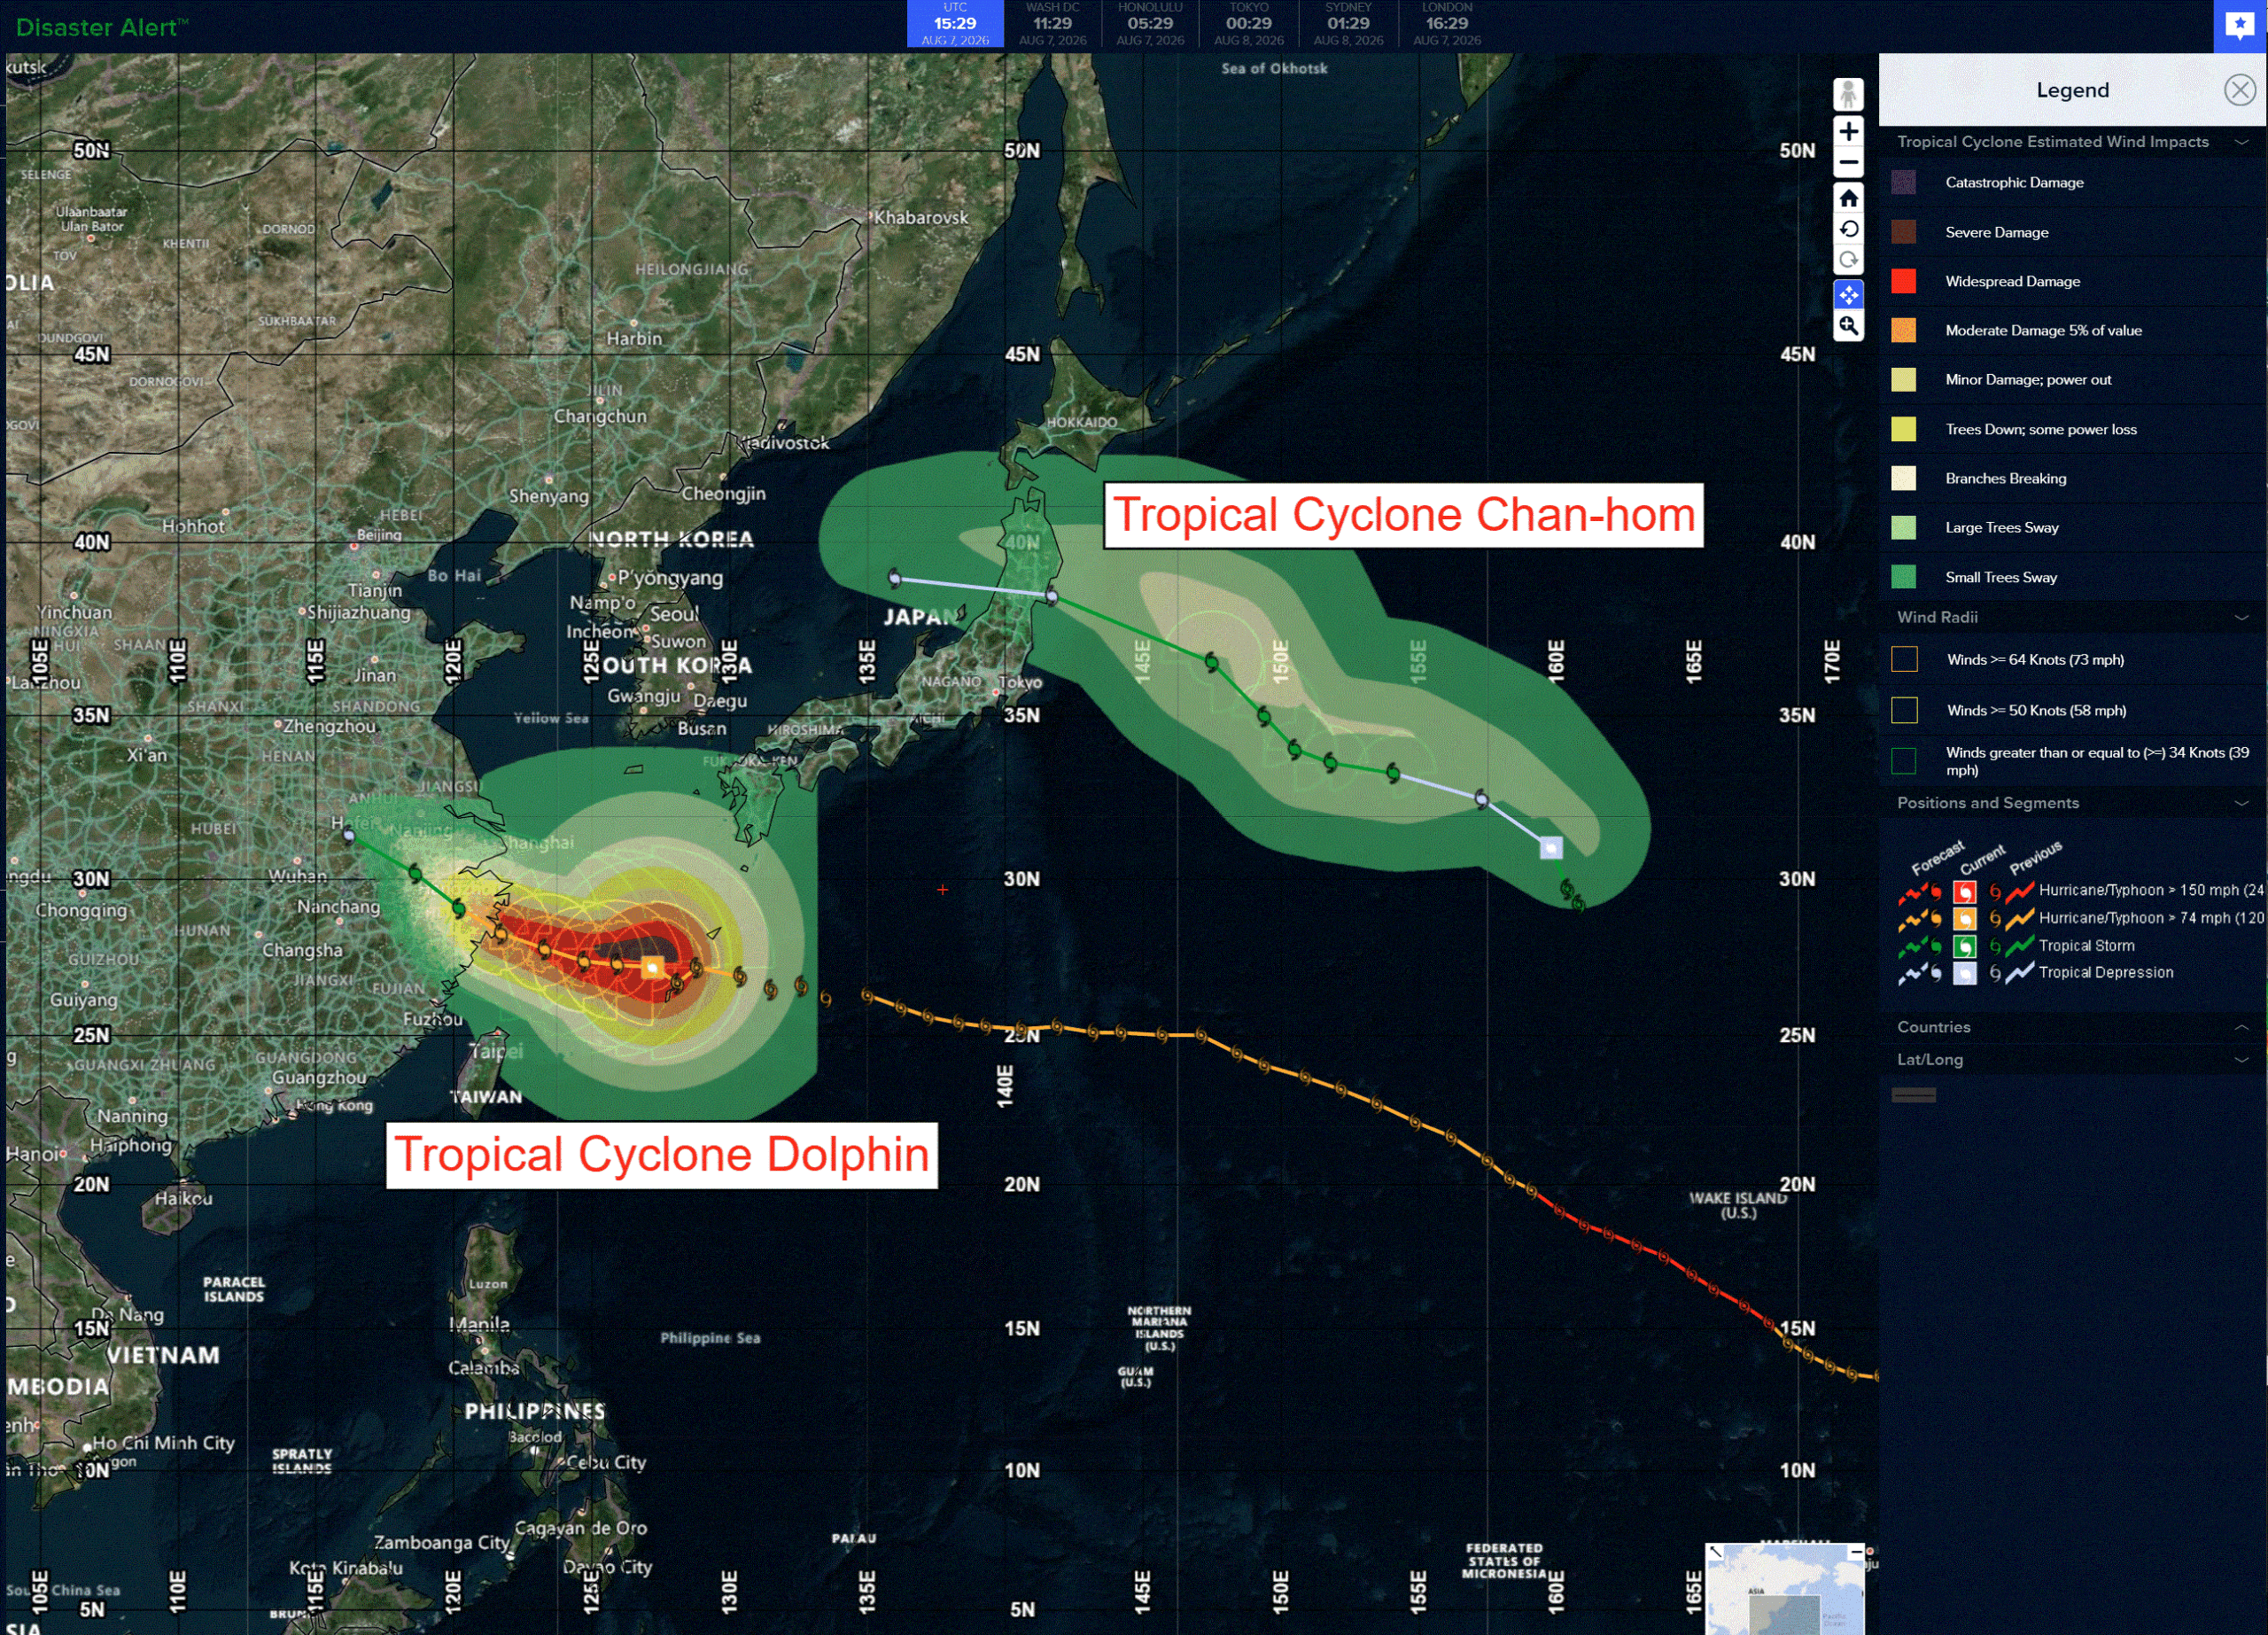This screenshot has width=2268, height=1635.
Task: Click the "Legend" panel title
Action: point(2072,90)
